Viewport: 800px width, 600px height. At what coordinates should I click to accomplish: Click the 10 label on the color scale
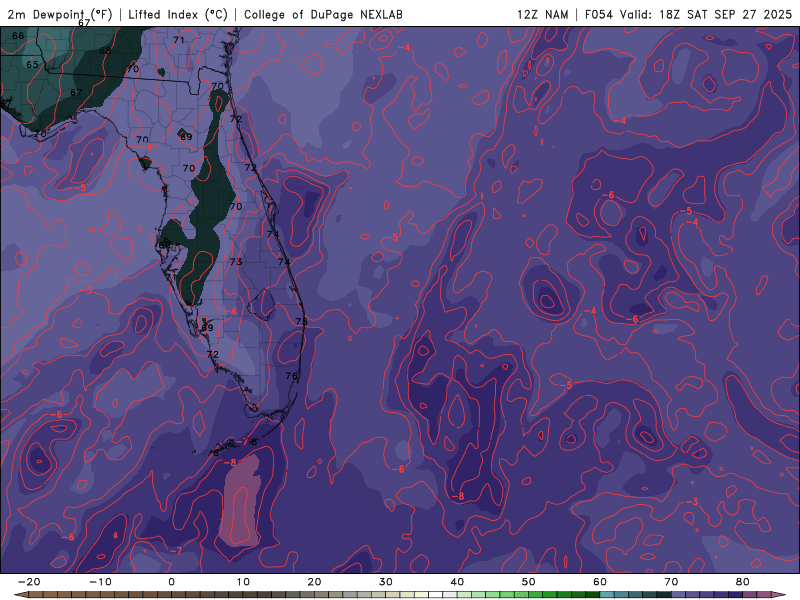[x=243, y=582]
